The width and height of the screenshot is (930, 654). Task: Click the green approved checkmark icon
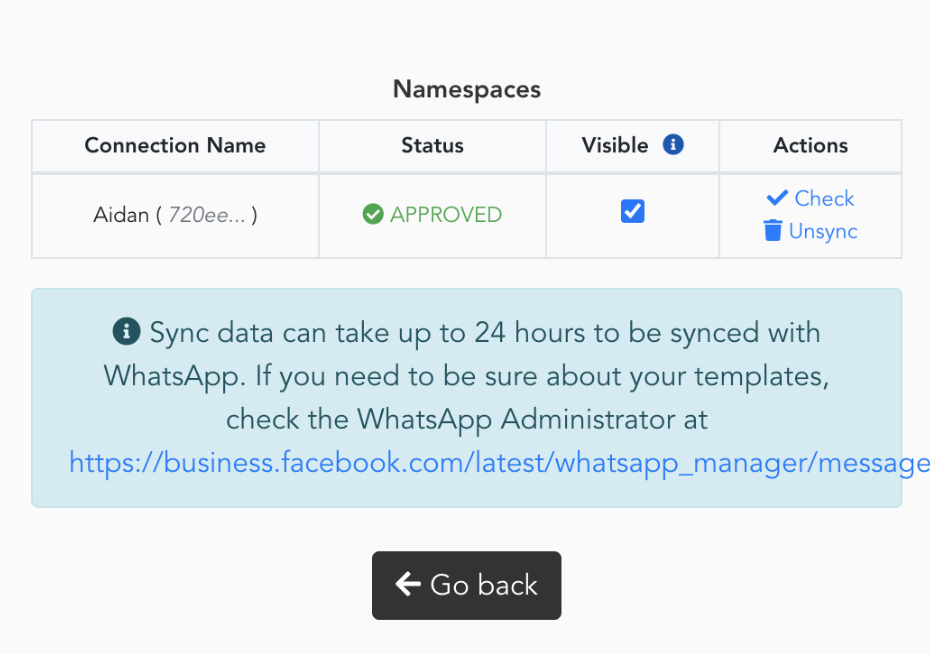point(373,214)
